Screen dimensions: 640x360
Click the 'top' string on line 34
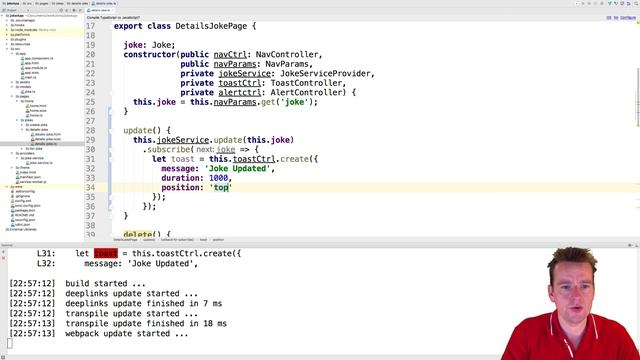pos(221,187)
